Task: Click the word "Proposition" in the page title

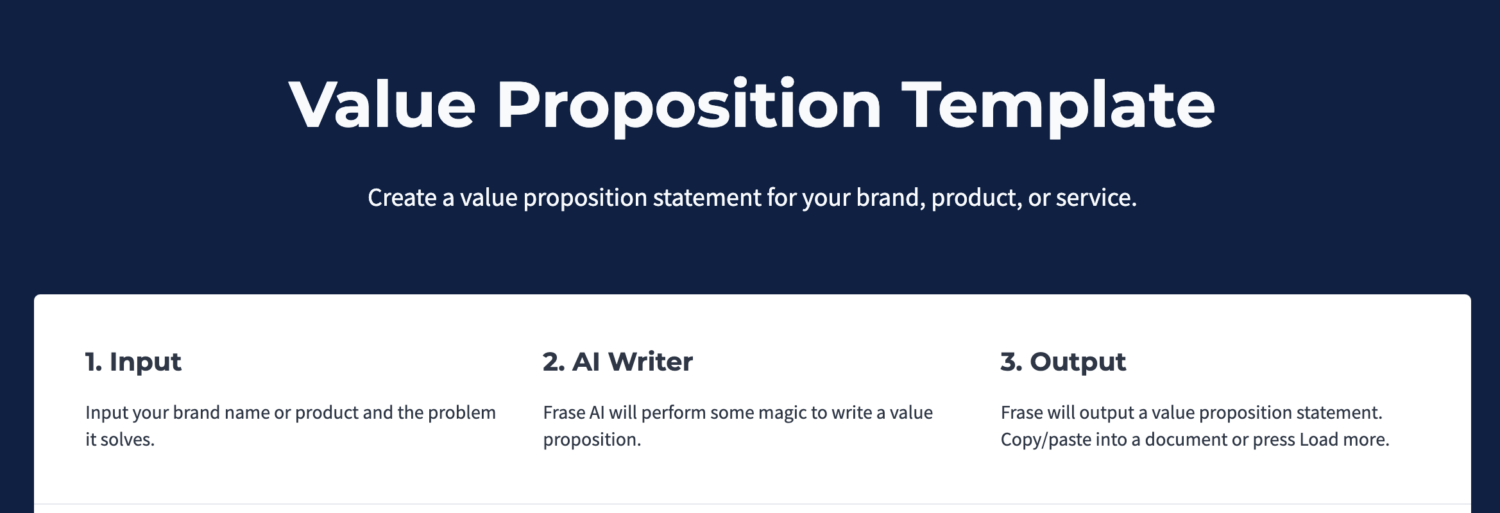Action: point(689,103)
